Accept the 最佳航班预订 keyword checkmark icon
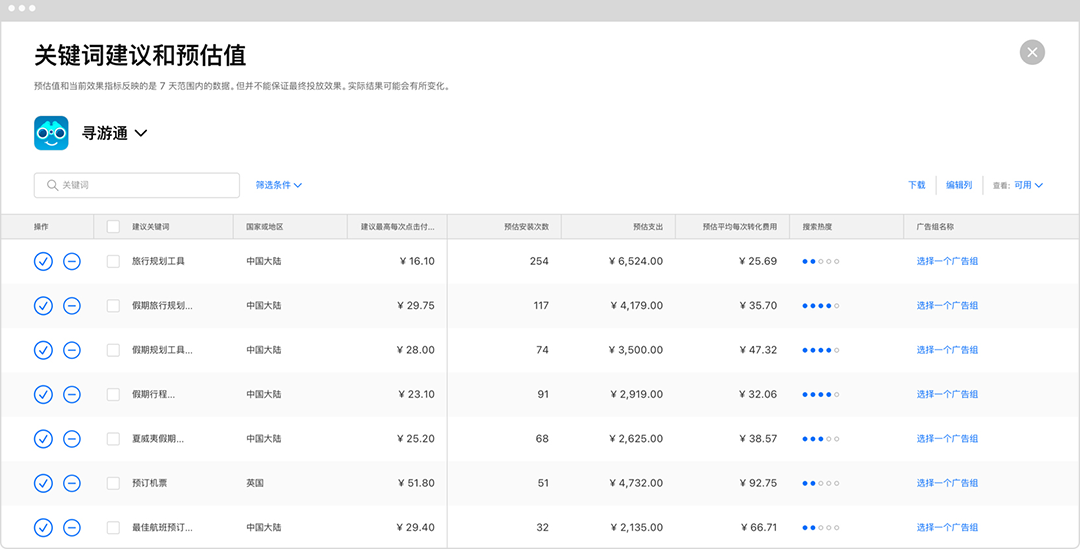 click(43, 528)
